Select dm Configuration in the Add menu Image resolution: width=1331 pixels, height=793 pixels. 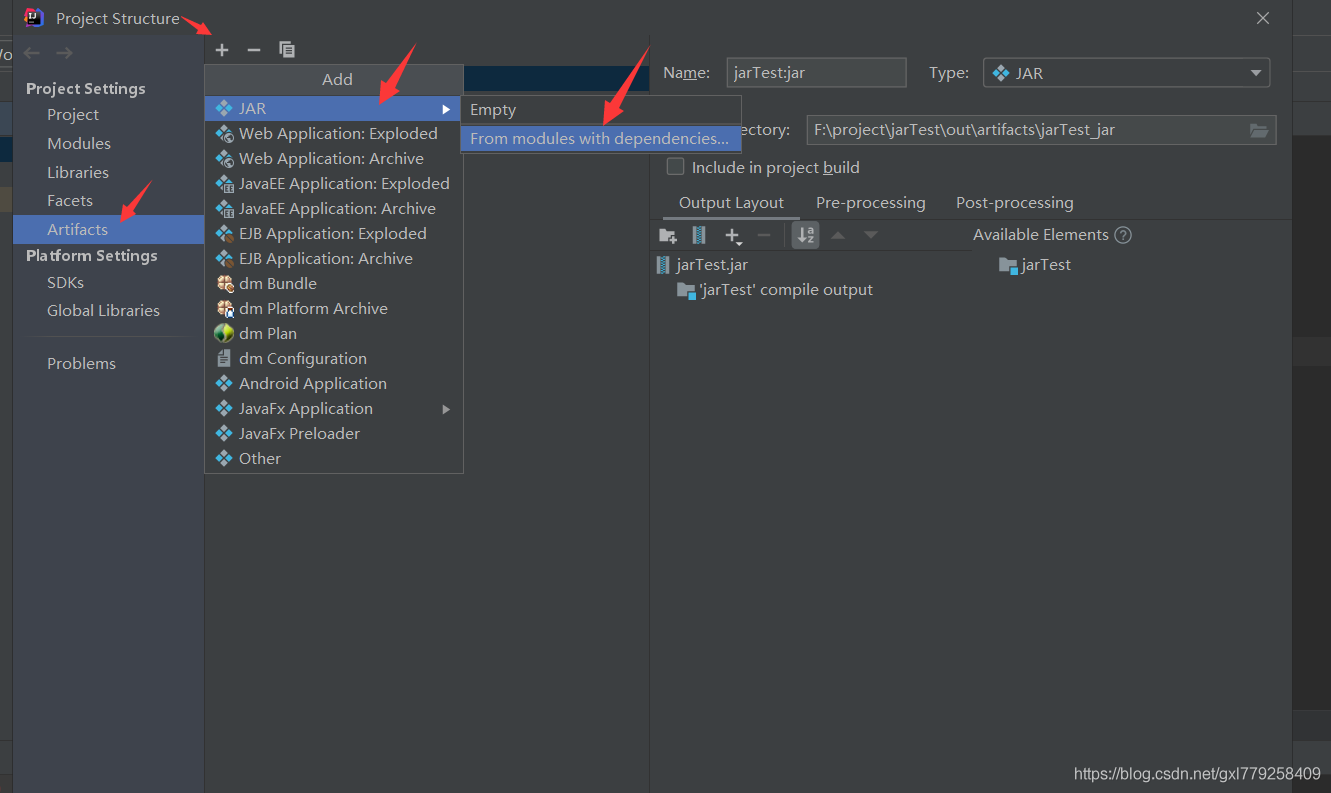[x=333, y=359]
